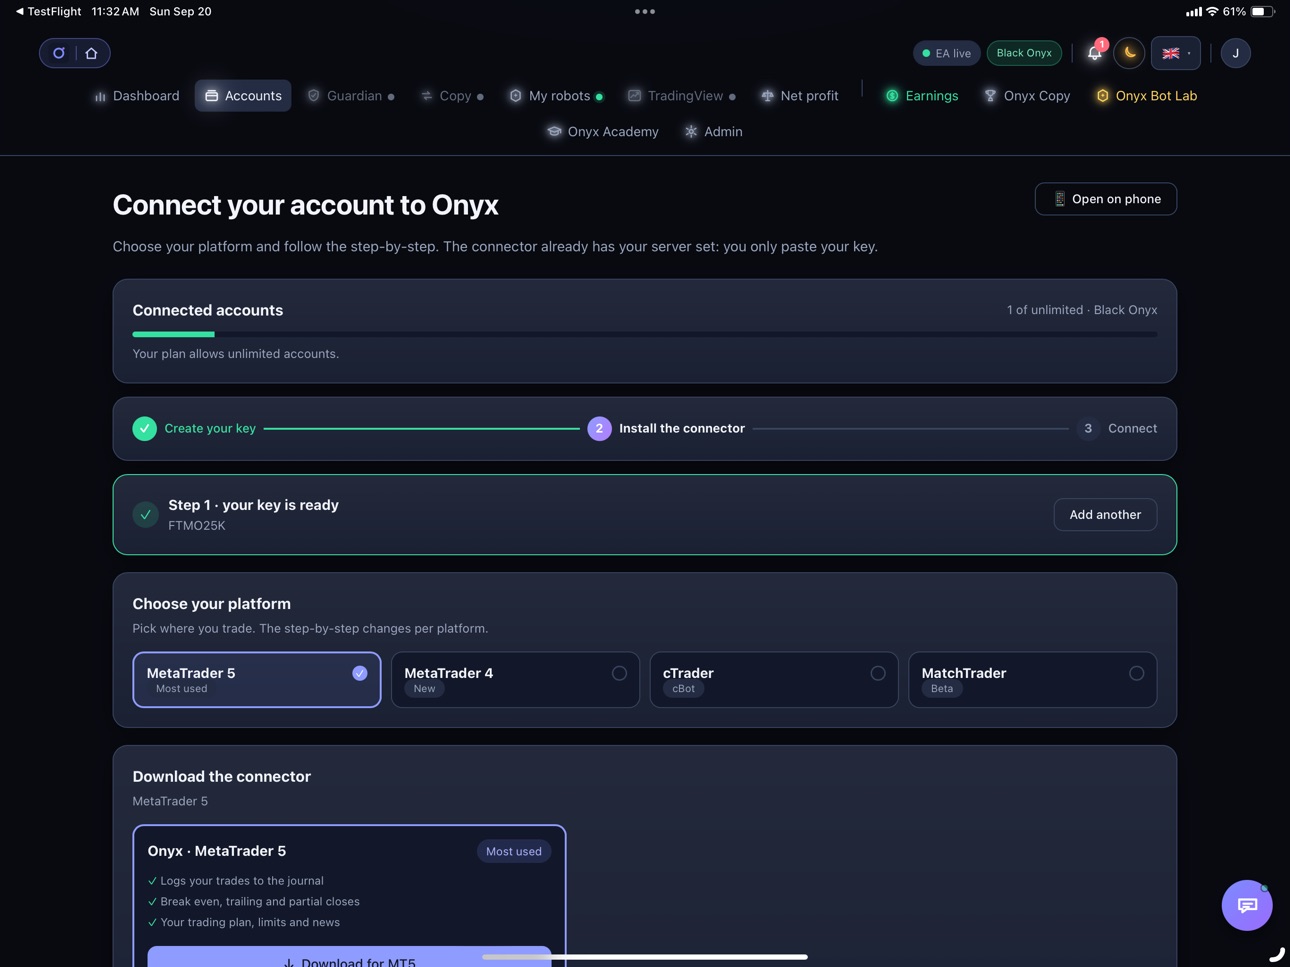The height and width of the screenshot is (967, 1290).
Task: Click the Most used badge in connector card
Action: tap(514, 851)
